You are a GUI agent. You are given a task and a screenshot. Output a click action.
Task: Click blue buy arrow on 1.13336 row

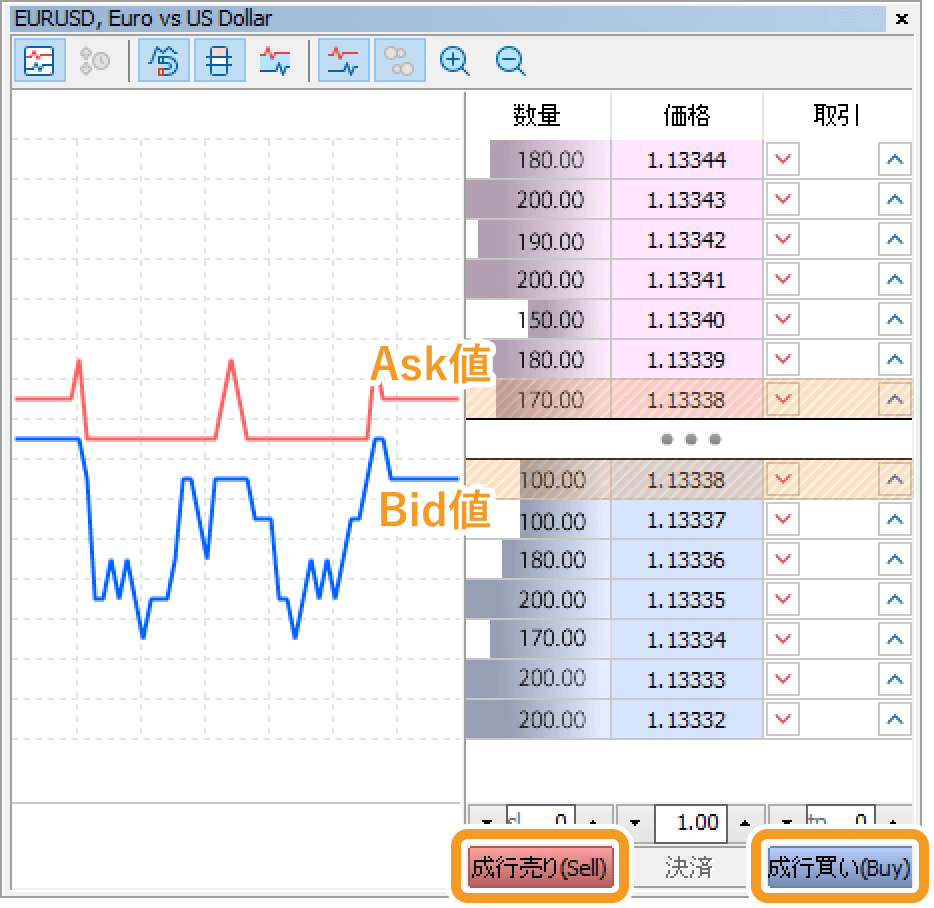[895, 559]
